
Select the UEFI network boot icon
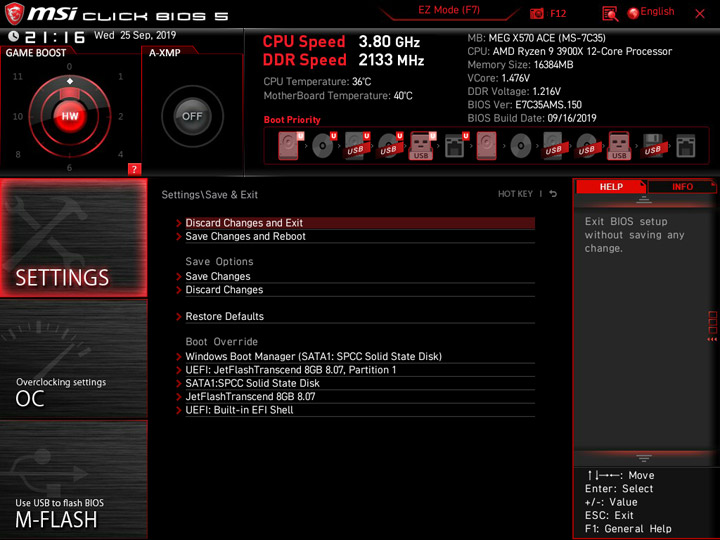click(x=456, y=146)
